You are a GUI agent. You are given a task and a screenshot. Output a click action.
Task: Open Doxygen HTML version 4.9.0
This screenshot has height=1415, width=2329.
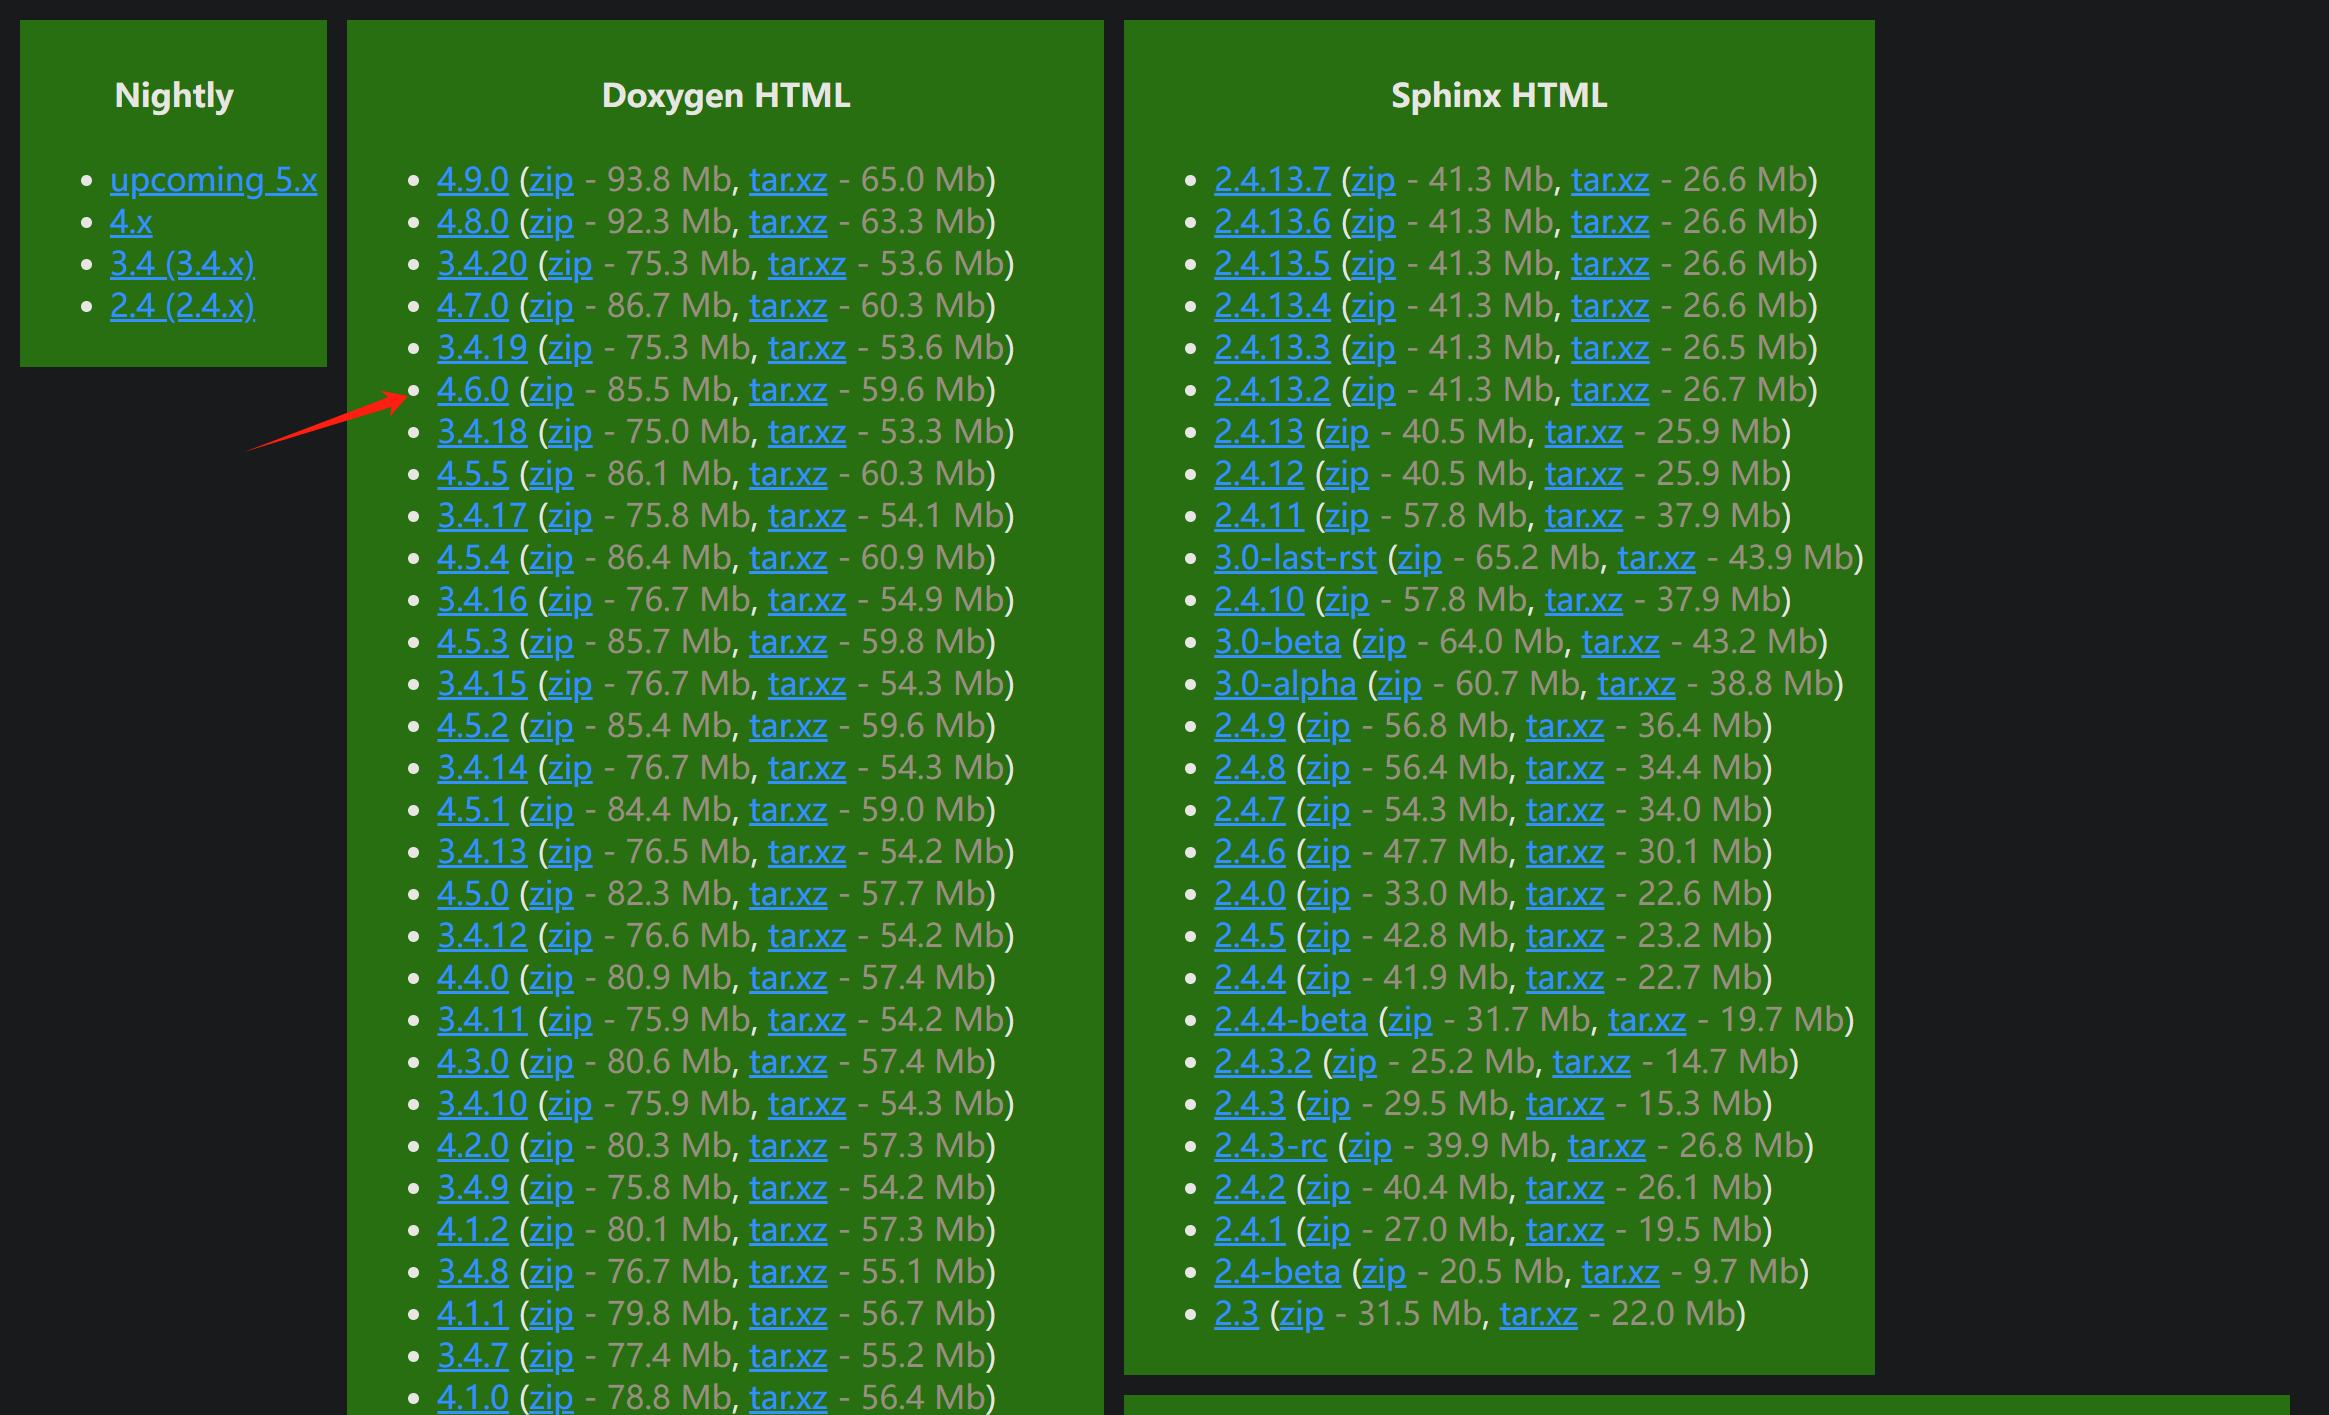472,179
